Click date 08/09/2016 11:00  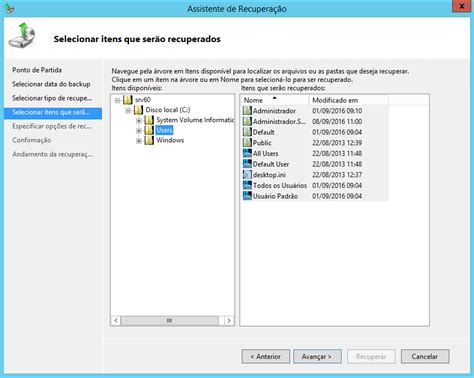coord(337,121)
